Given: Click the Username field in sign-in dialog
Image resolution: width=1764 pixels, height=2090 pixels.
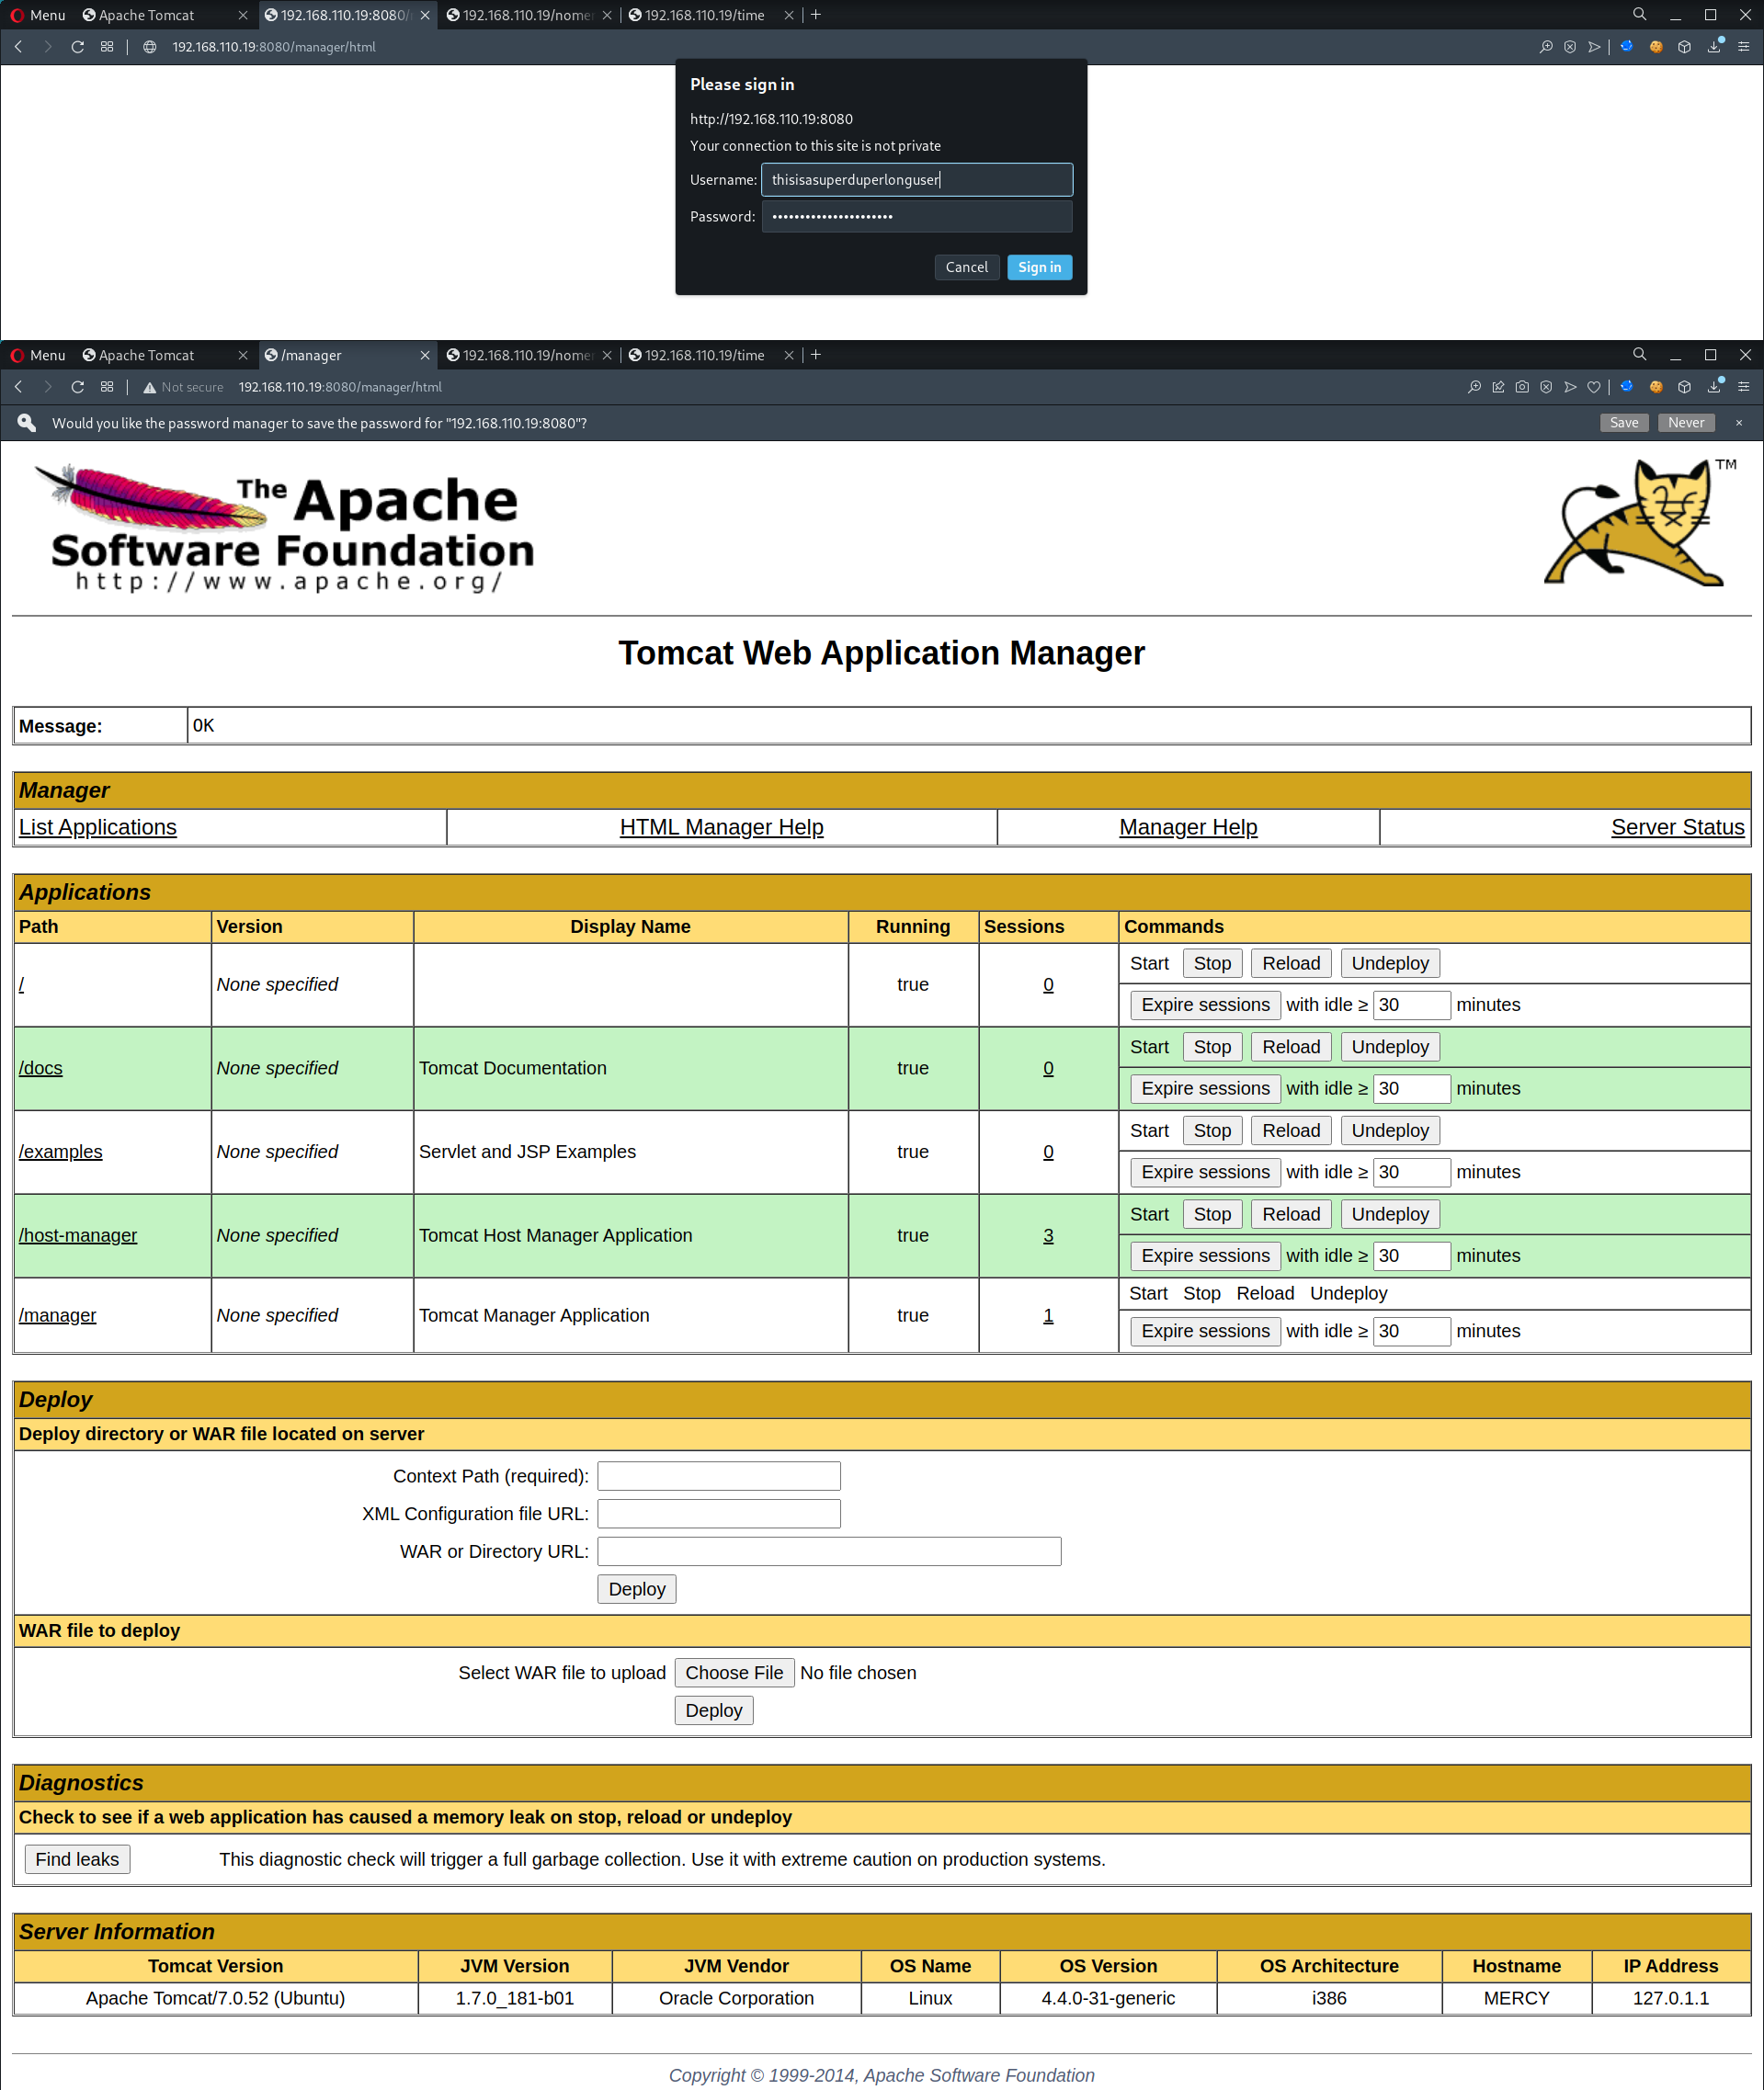Looking at the screenshot, I should tap(917, 180).
